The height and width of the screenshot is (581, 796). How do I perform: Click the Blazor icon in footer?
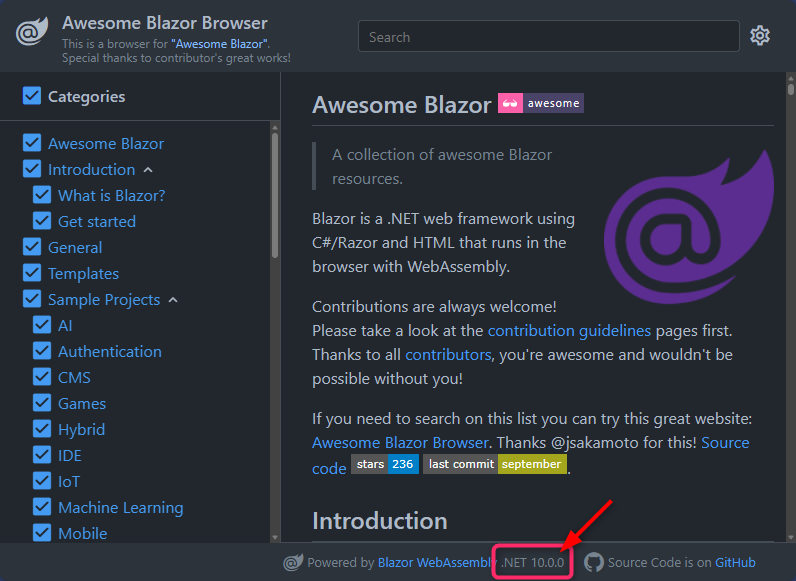tap(293, 562)
